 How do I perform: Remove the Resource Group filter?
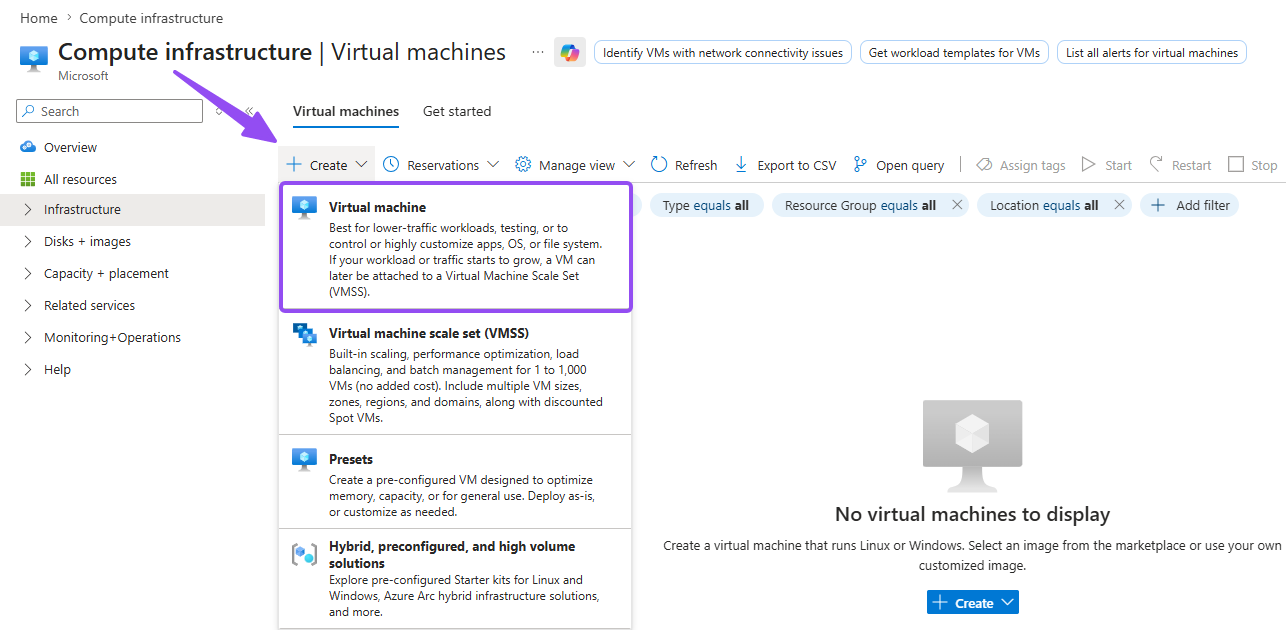point(957,205)
